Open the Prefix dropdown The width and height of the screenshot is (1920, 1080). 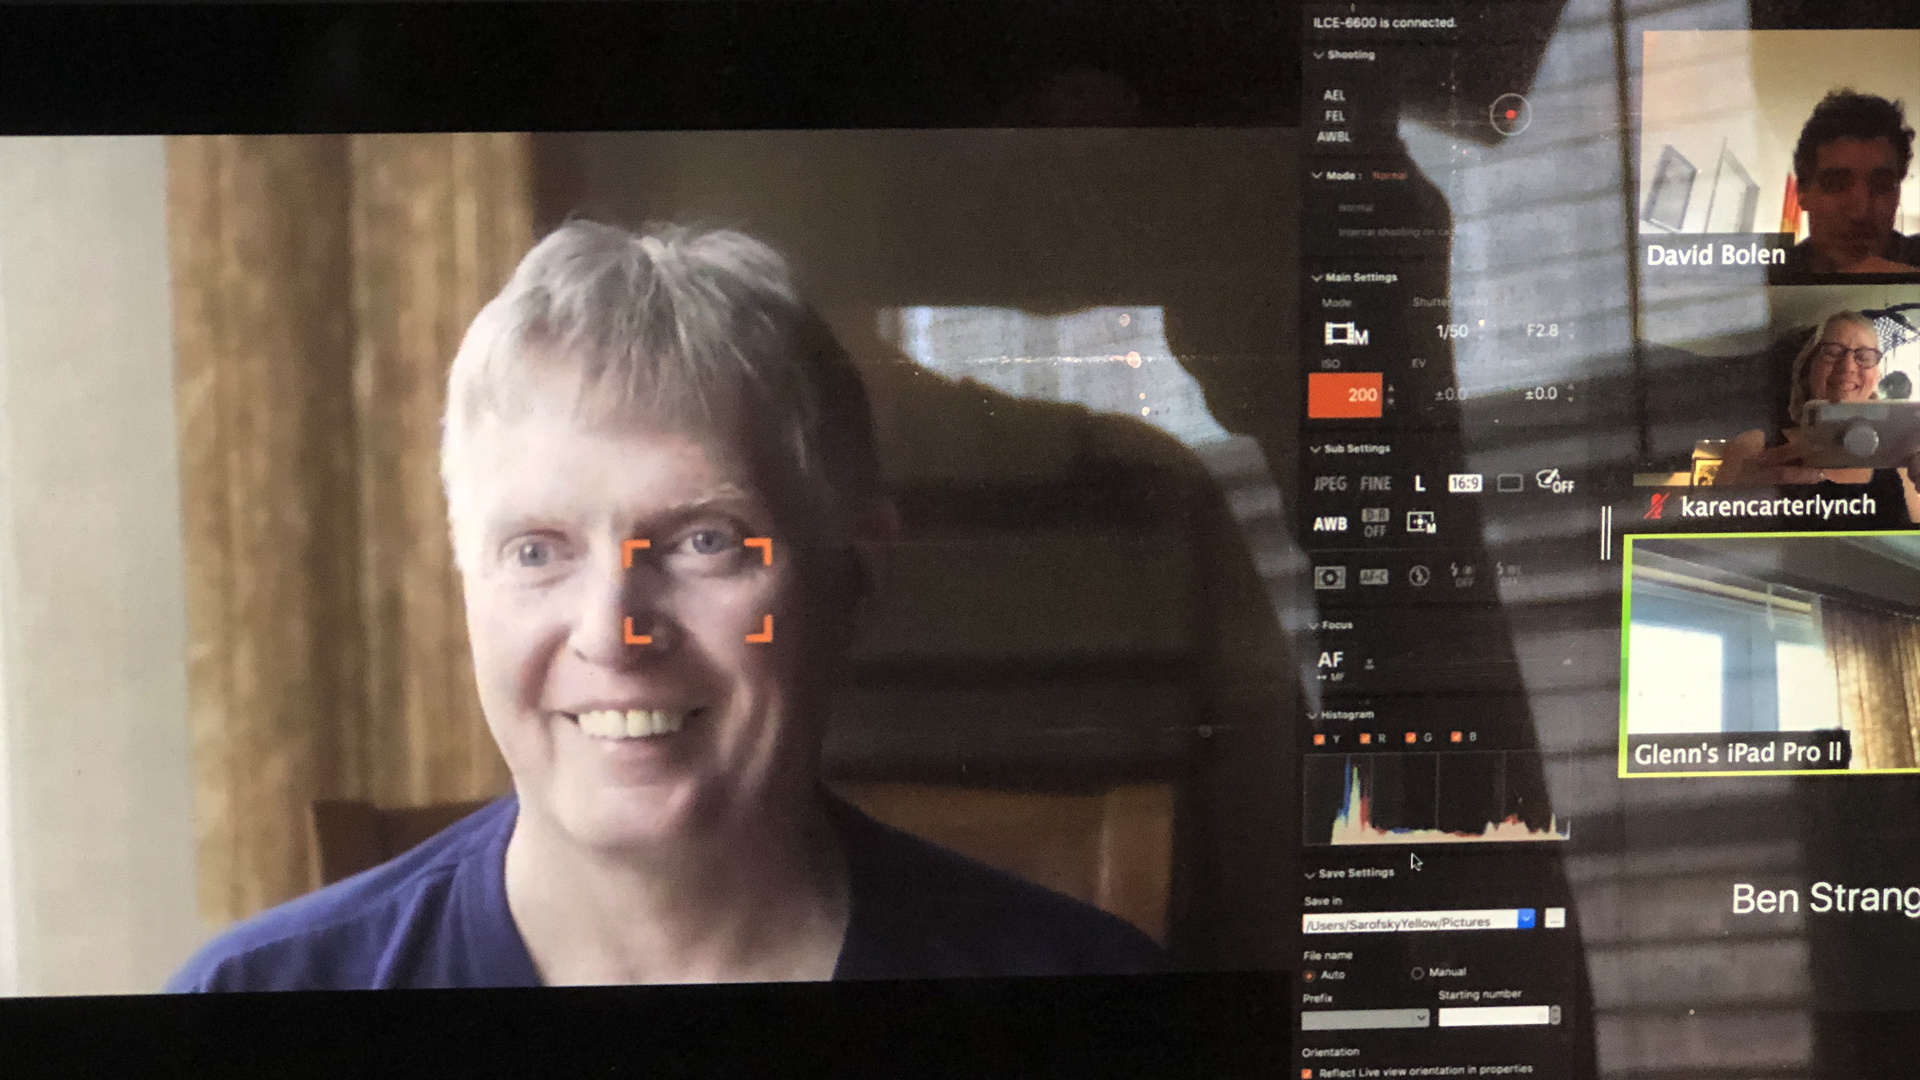(x=1365, y=1018)
